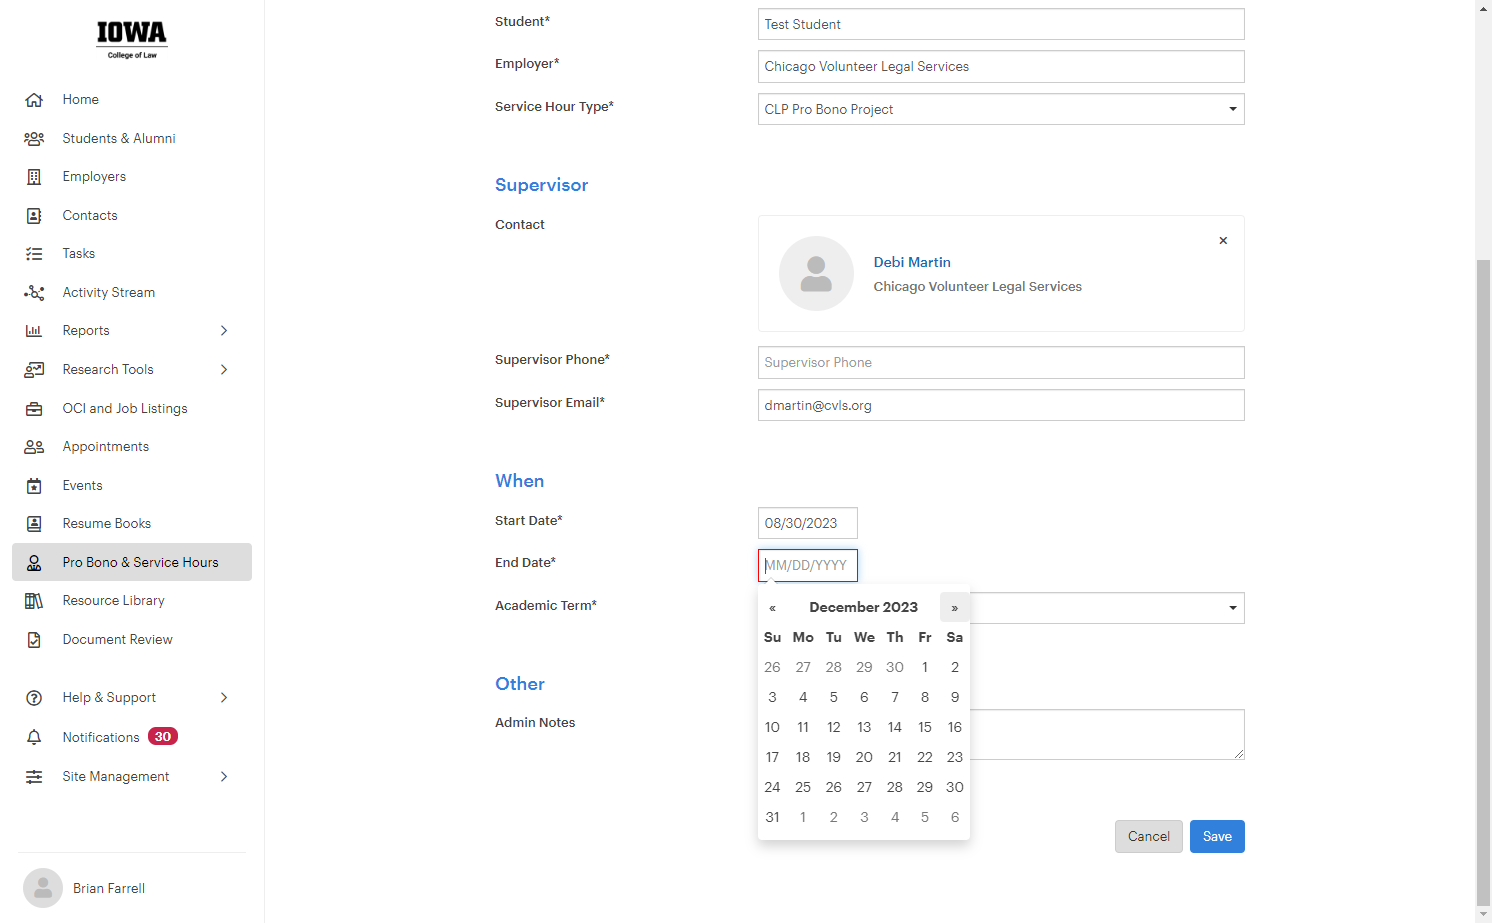Image resolution: width=1492 pixels, height=923 pixels.
Task: Click the Cancel button
Action: coord(1149,837)
